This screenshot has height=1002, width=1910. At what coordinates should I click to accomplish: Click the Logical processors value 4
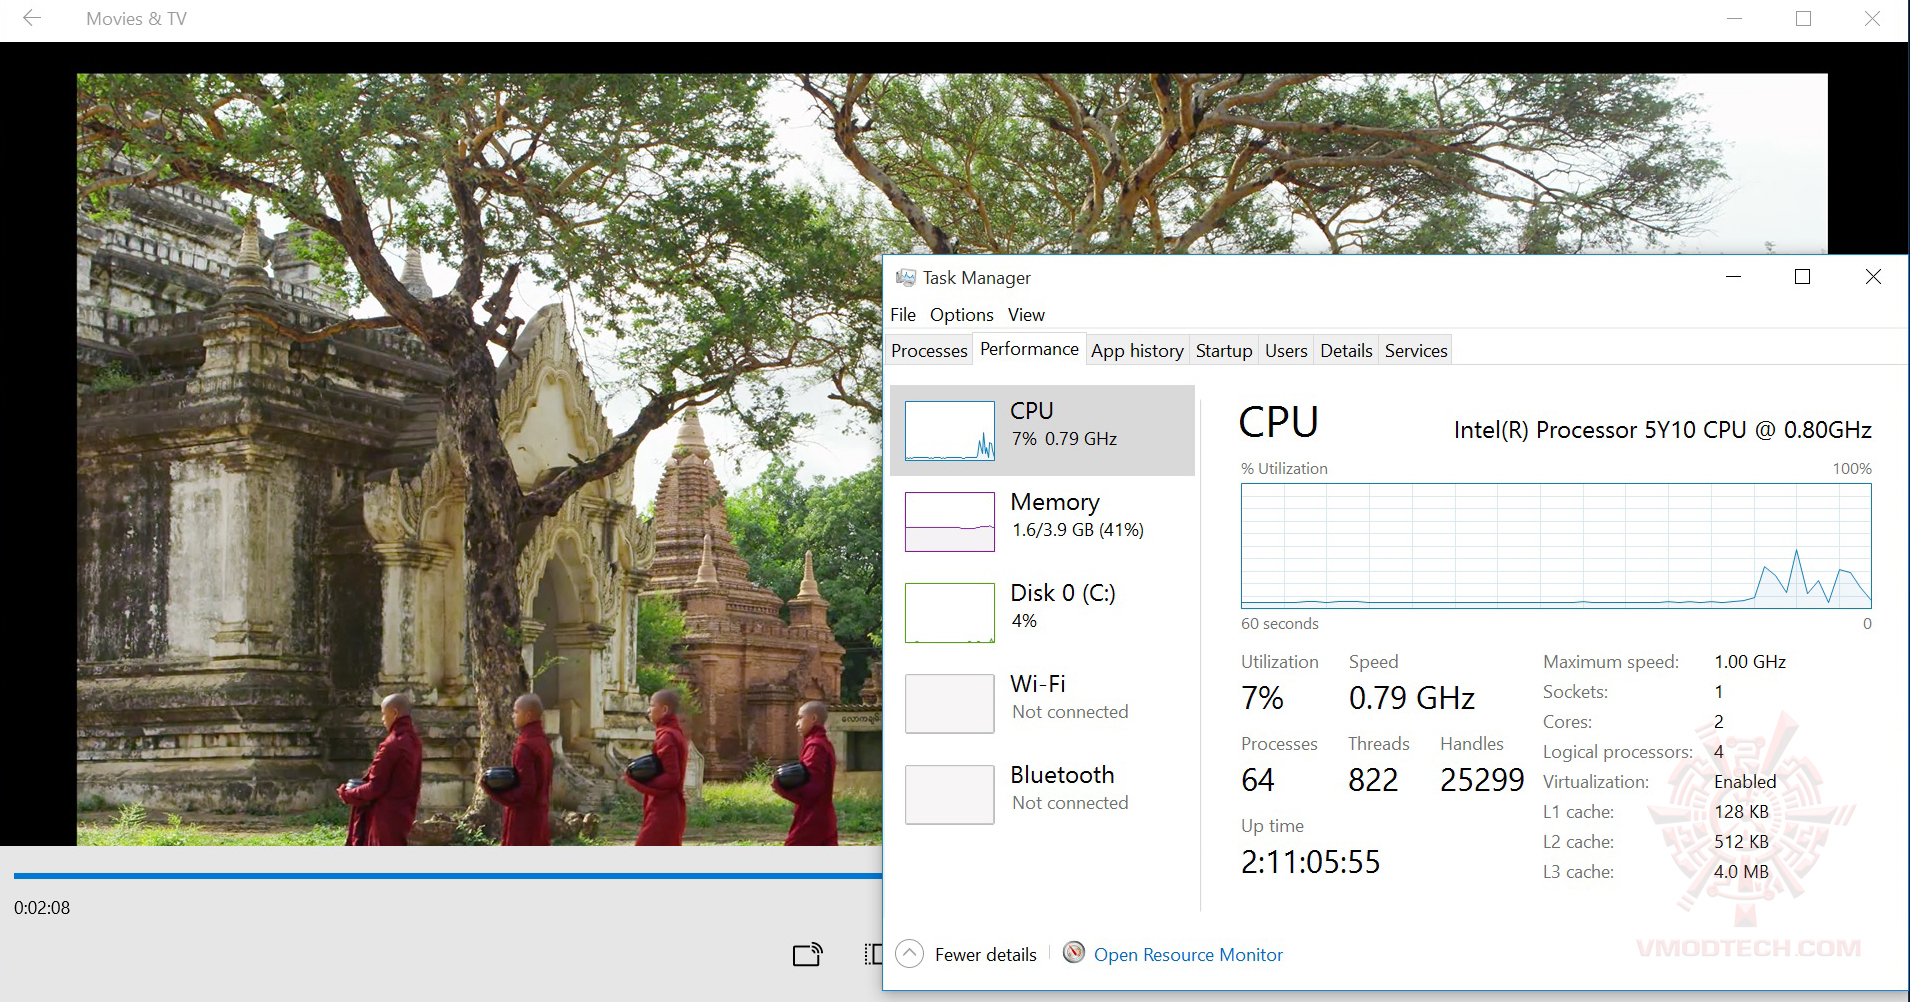[1718, 752]
